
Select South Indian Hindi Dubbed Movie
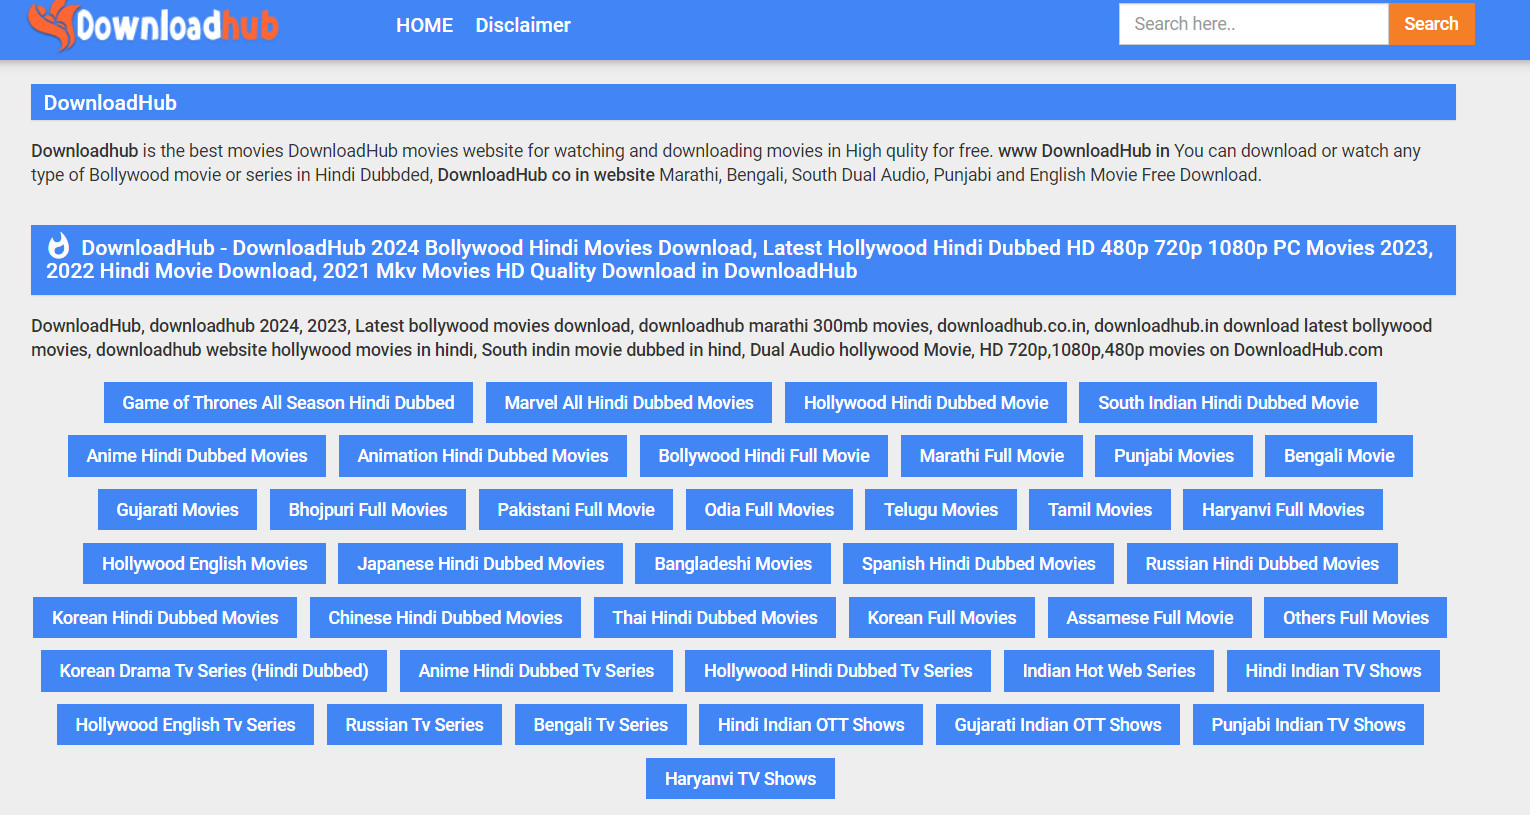tap(1228, 402)
